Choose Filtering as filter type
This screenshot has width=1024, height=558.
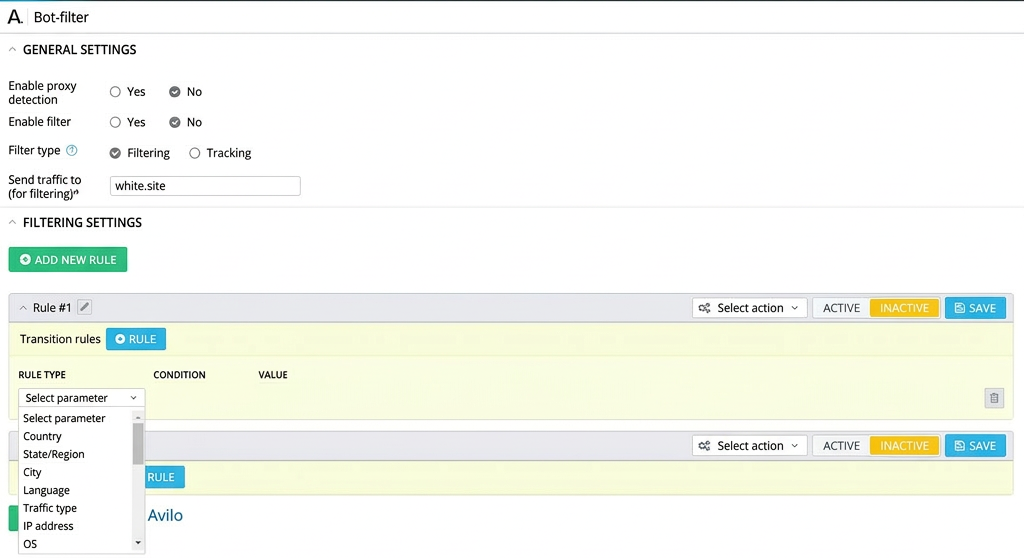click(x=116, y=153)
